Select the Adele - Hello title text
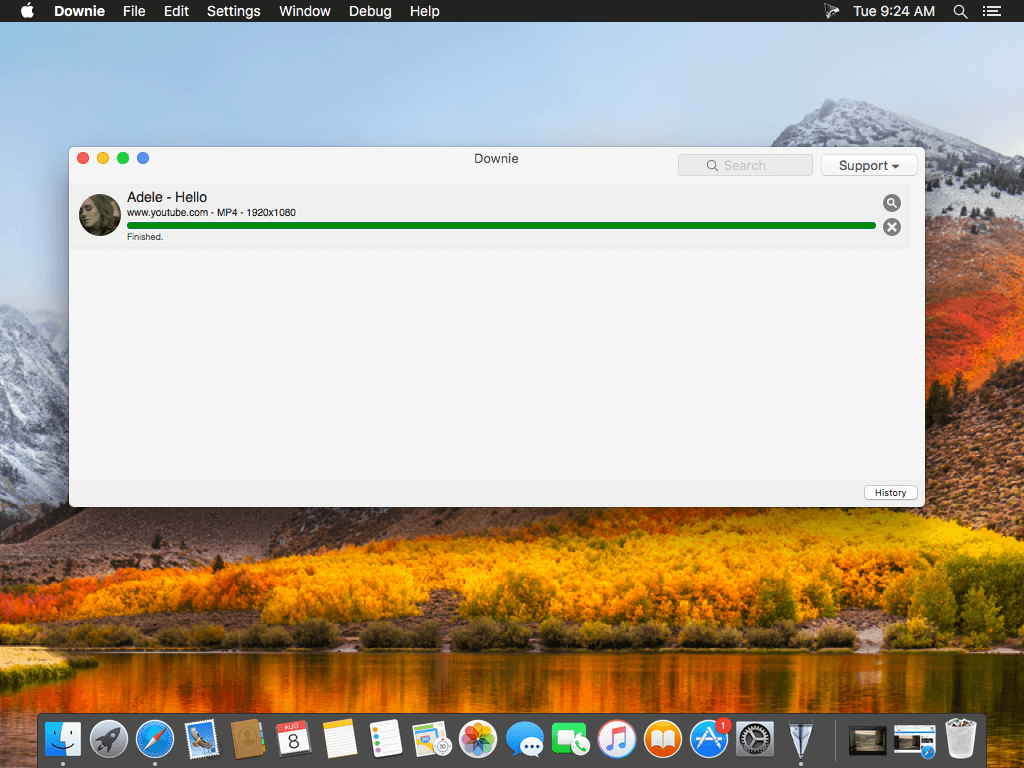 click(x=167, y=197)
